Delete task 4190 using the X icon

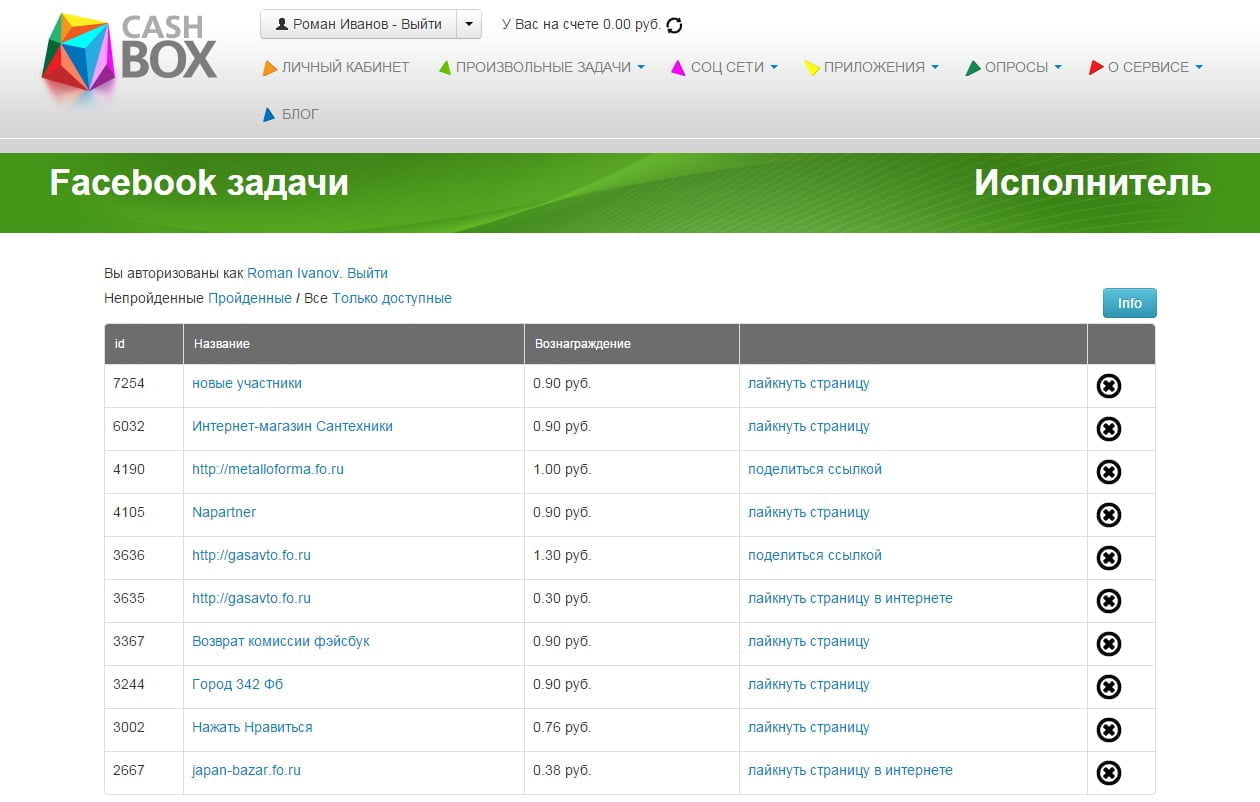tap(1109, 472)
